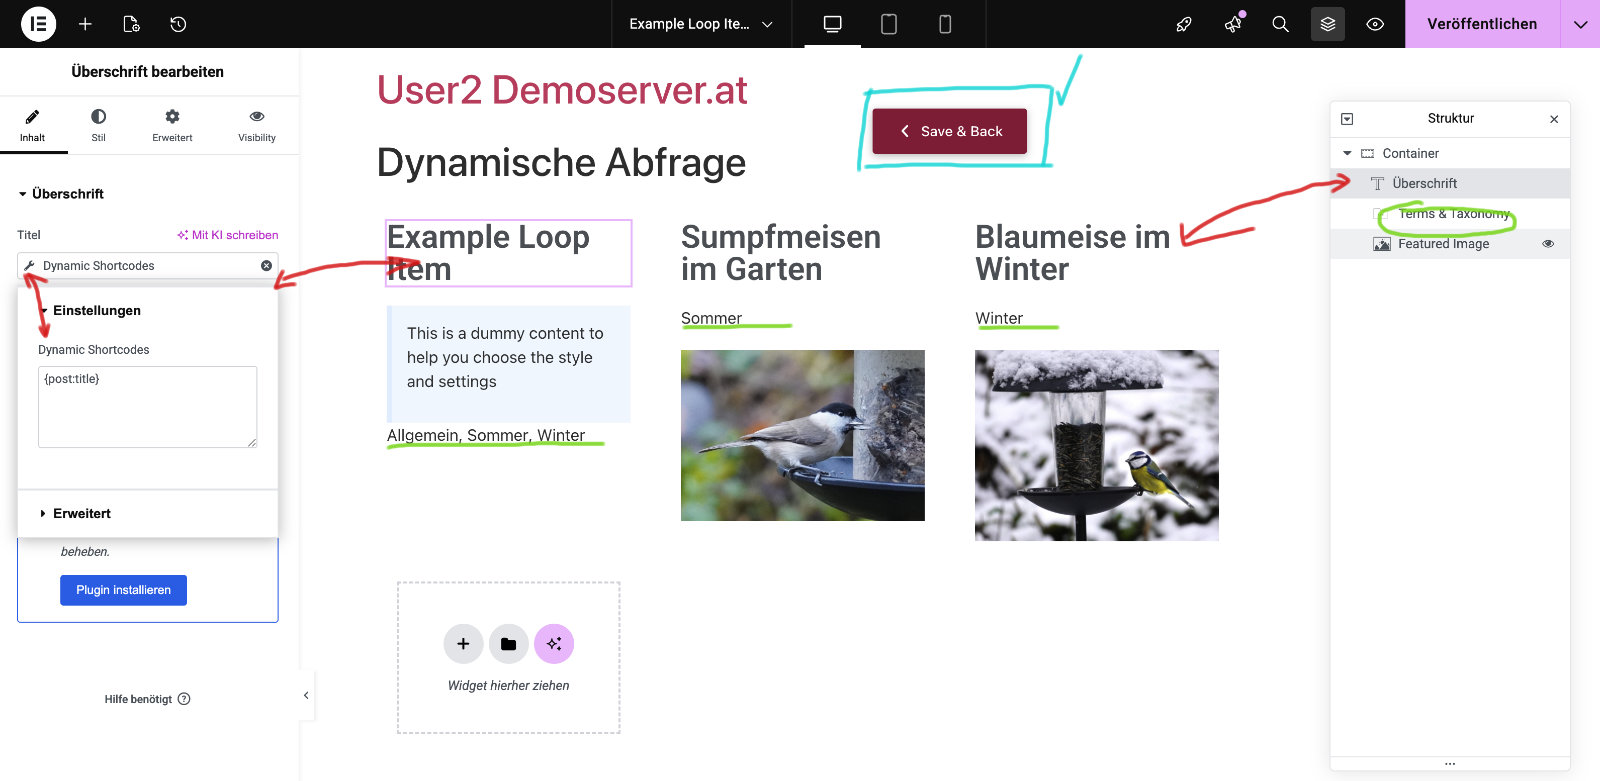Click into the Dynamic Shortcodes text area

(x=147, y=407)
